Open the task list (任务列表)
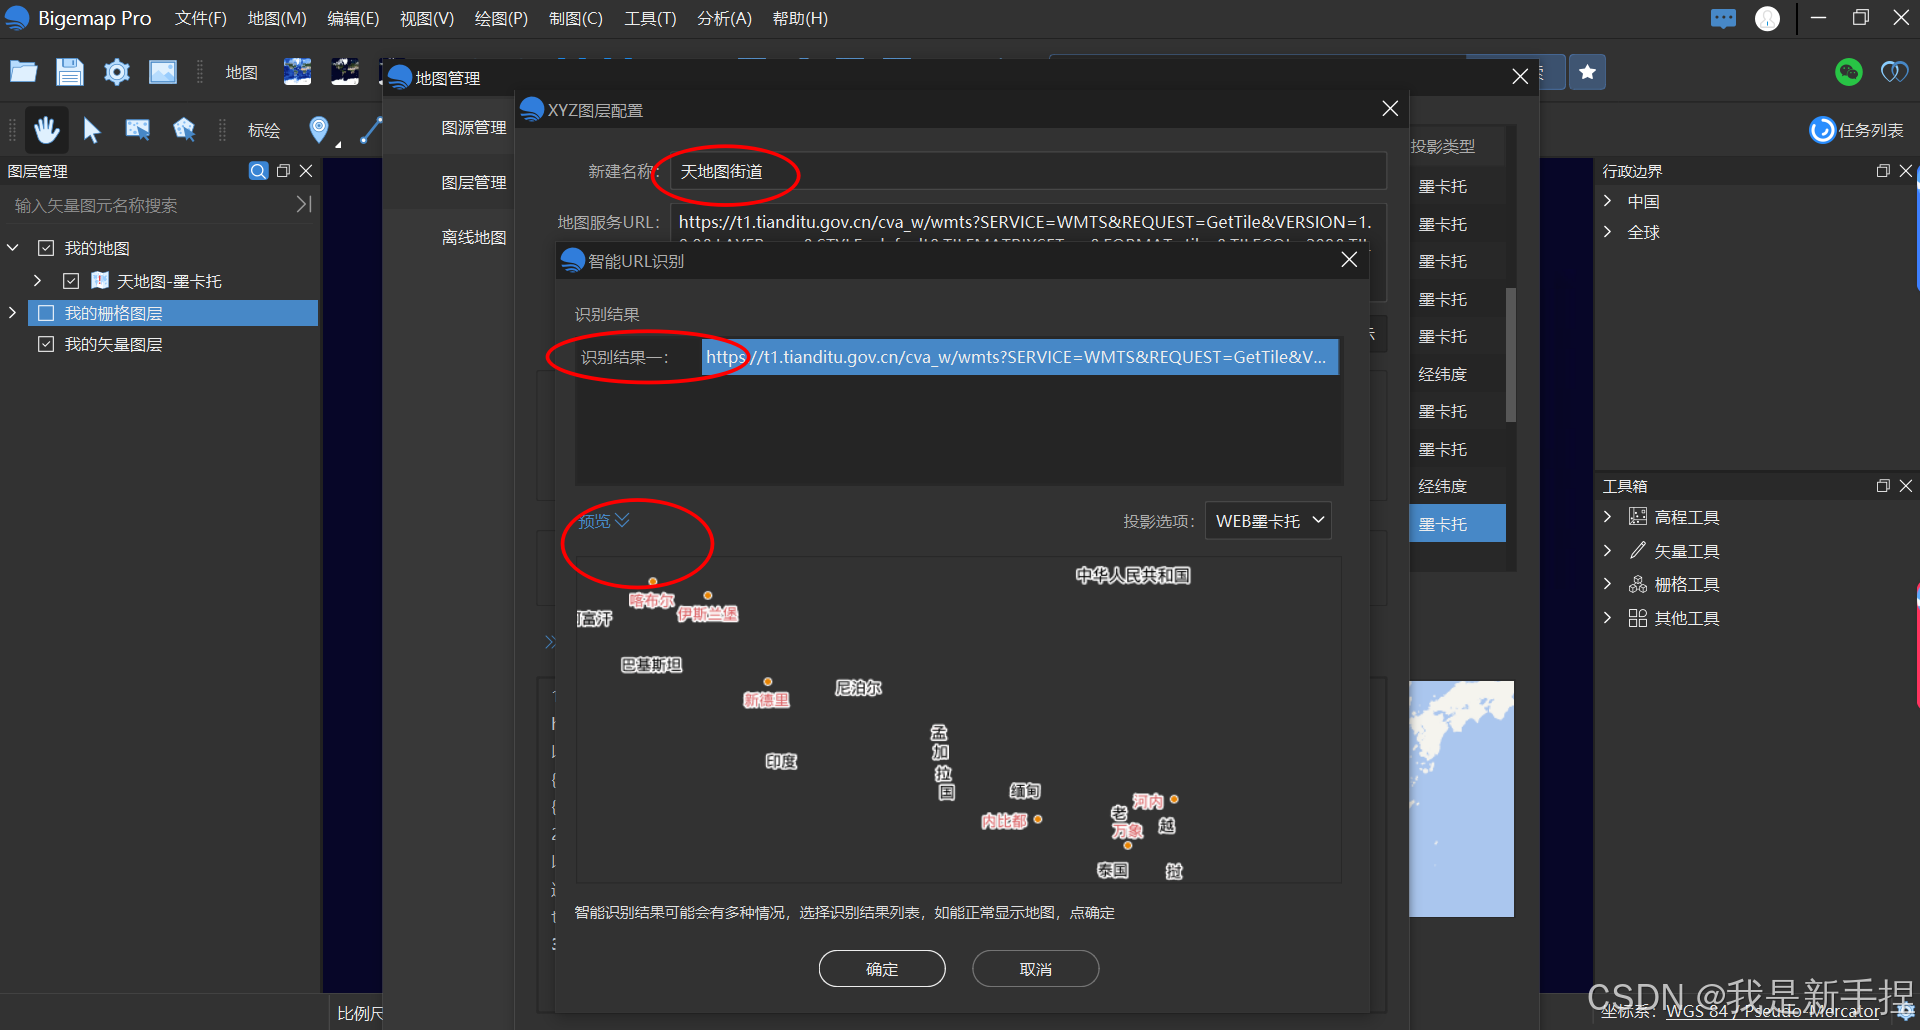 pos(1857,130)
